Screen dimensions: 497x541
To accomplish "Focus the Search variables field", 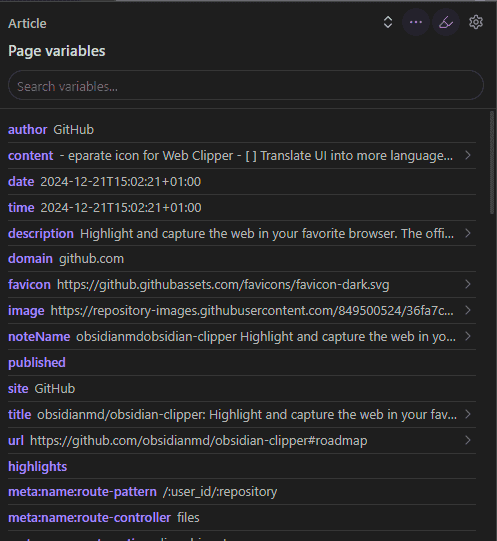I will tap(246, 85).
